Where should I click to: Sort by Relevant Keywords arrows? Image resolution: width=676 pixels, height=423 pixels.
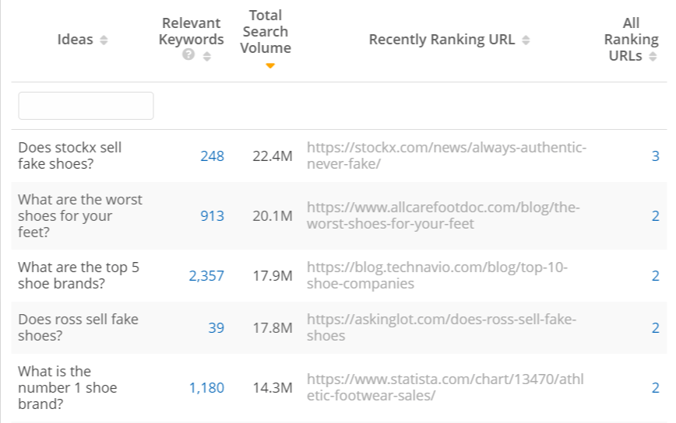click(x=207, y=56)
